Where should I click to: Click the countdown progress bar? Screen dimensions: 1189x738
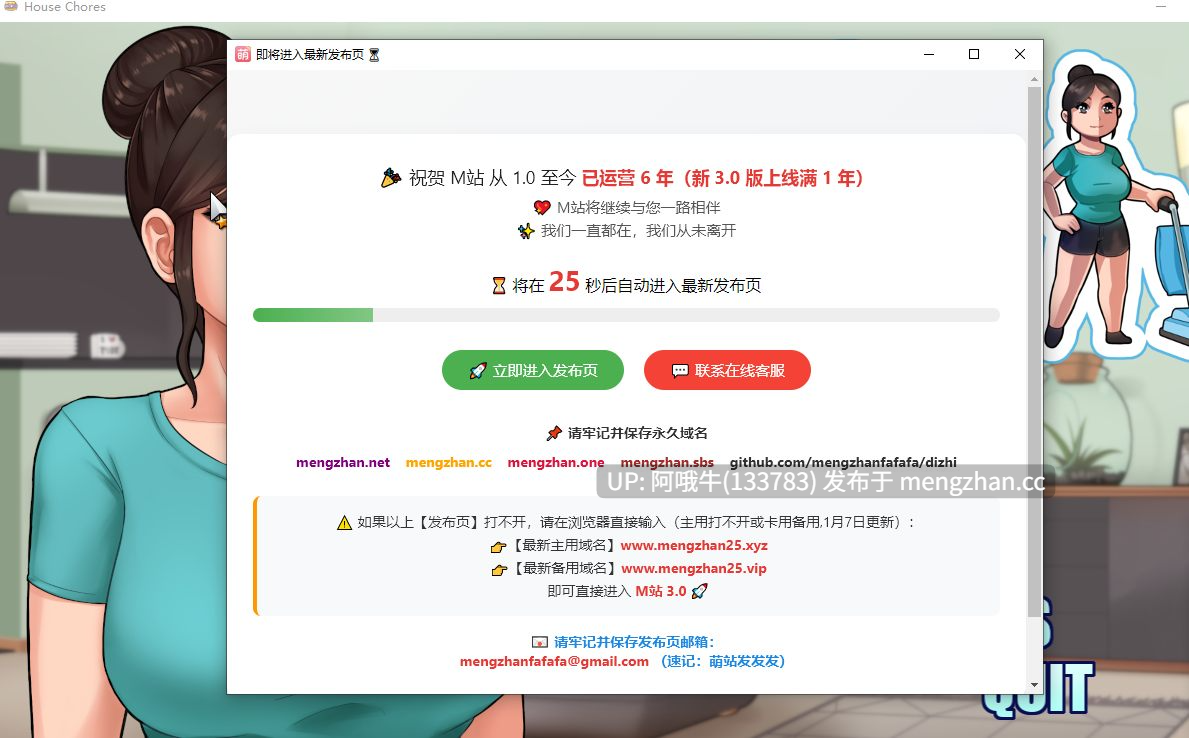(x=626, y=315)
